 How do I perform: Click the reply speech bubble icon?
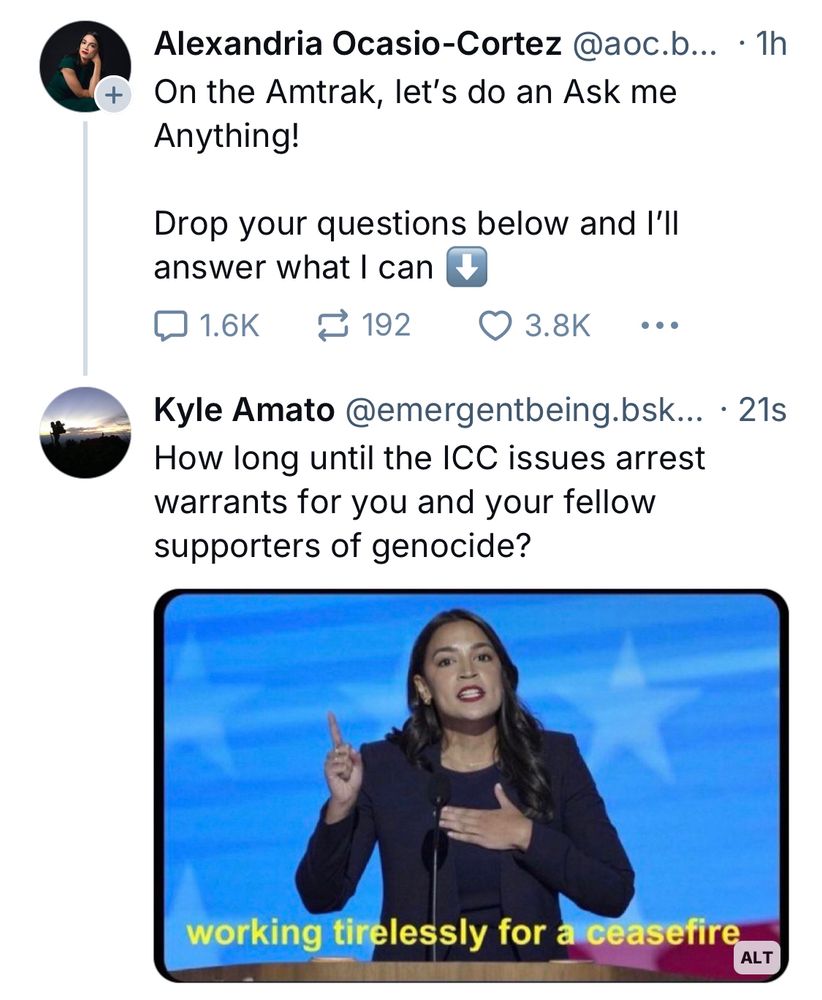coord(170,325)
